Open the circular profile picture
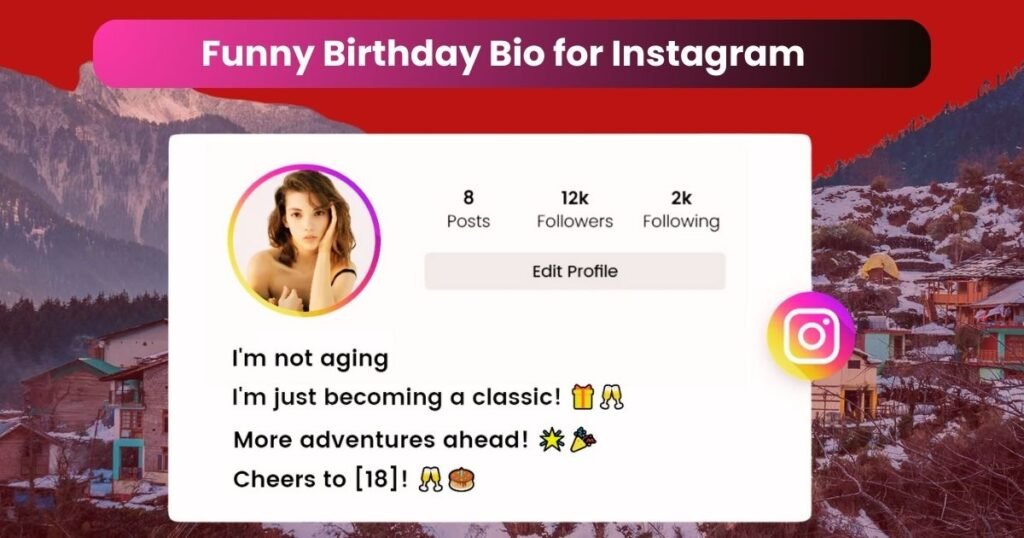The height and width of the screenshot is (538, 1024). pyautogui.click(x=304, y=241)
